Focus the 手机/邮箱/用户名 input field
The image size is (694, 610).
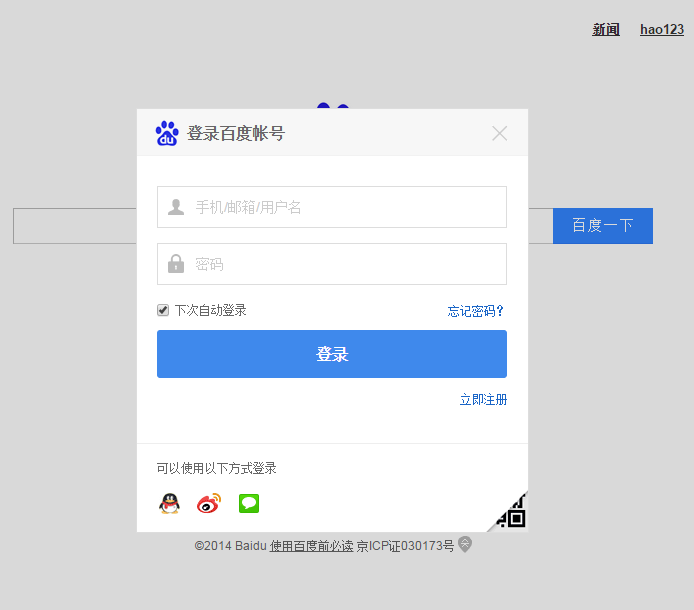345,207
